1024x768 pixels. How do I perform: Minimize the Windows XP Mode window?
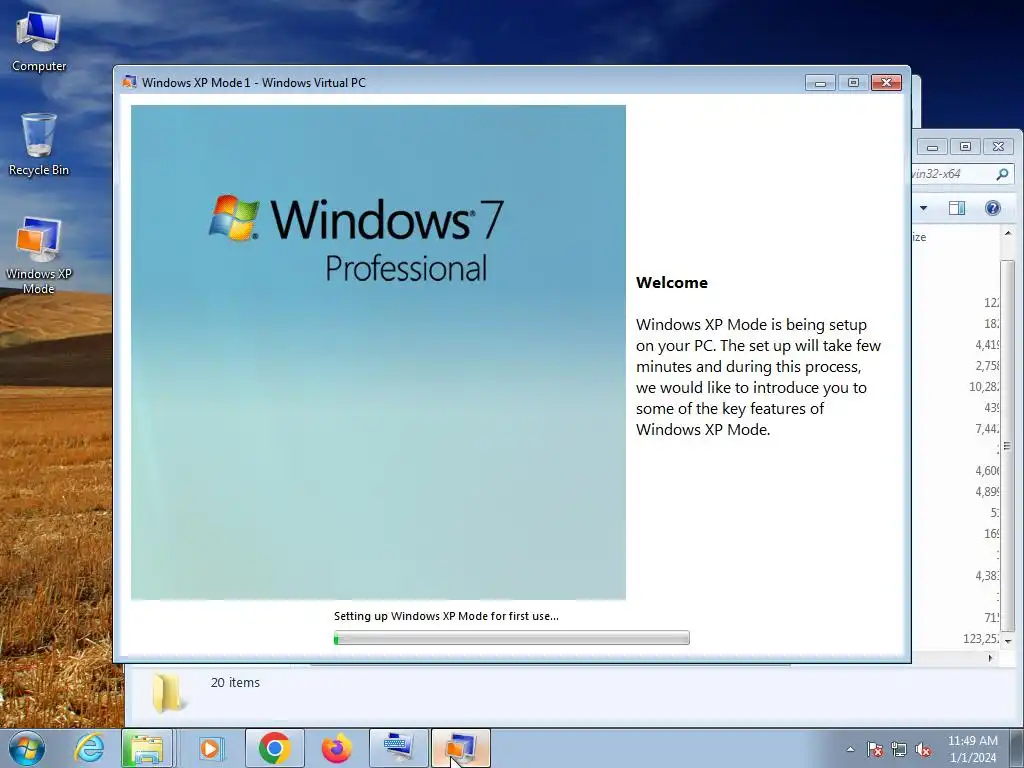pos(820,83)
